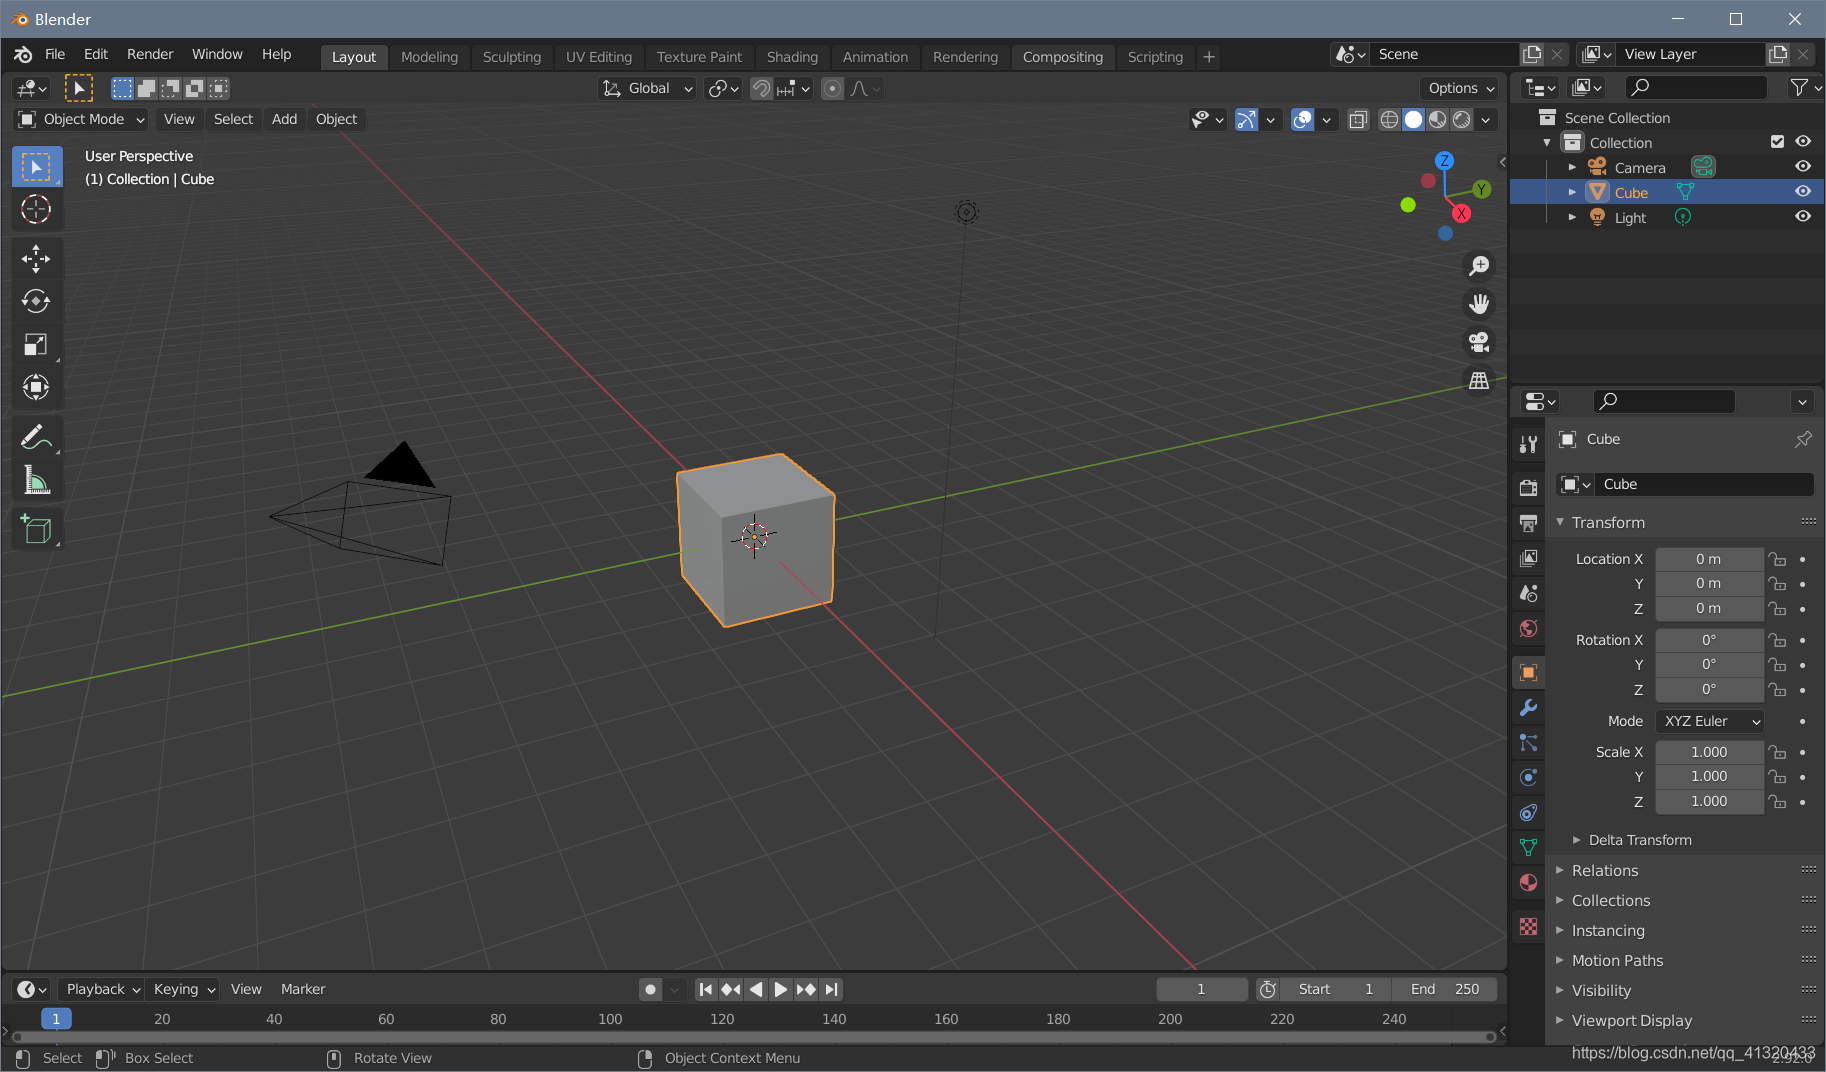Lock the Location X value
1826x1072 pixels.
[1777, 559]
